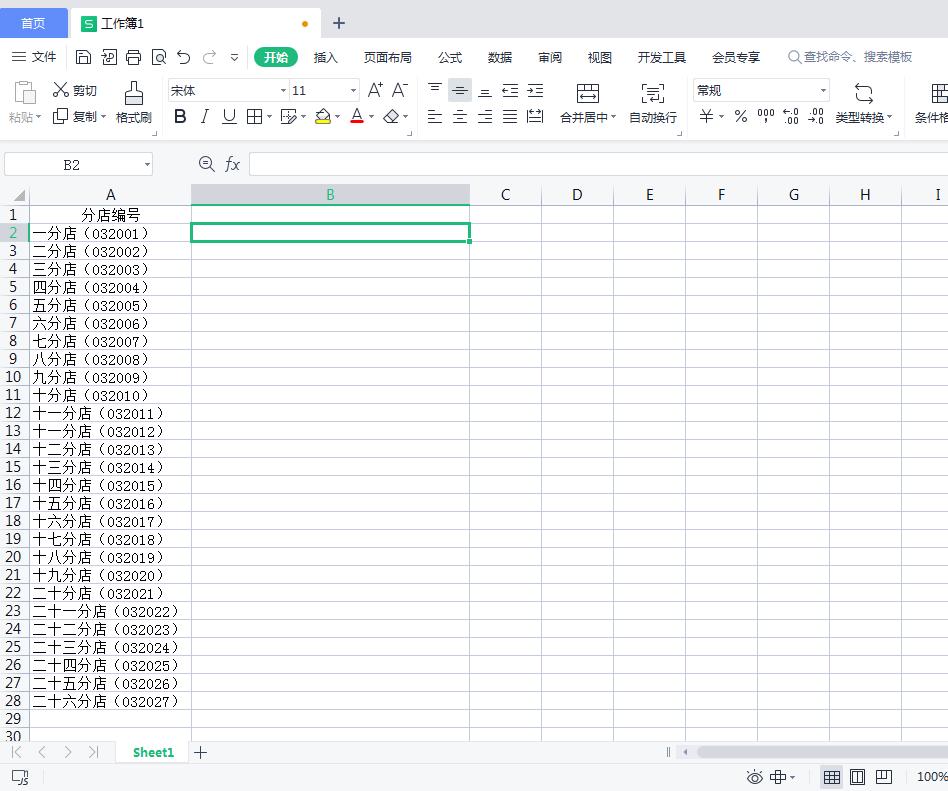Click the Cut (剪切) tool
The height and width of the screenshot is (791, 948).
pos(74,90)
